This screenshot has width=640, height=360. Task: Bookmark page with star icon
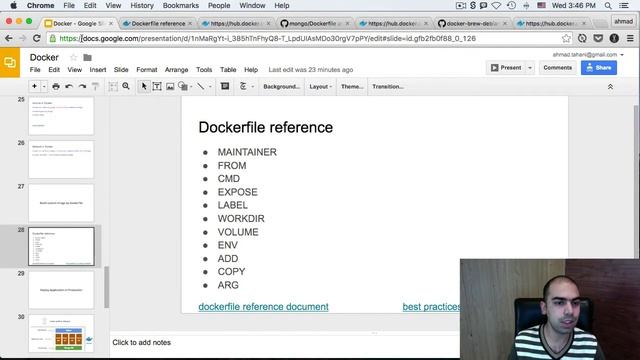[566, 38]
